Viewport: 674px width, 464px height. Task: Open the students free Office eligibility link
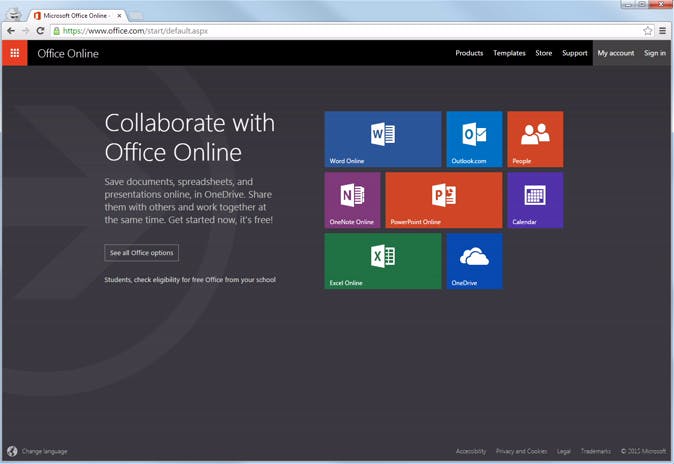(190, 280)
